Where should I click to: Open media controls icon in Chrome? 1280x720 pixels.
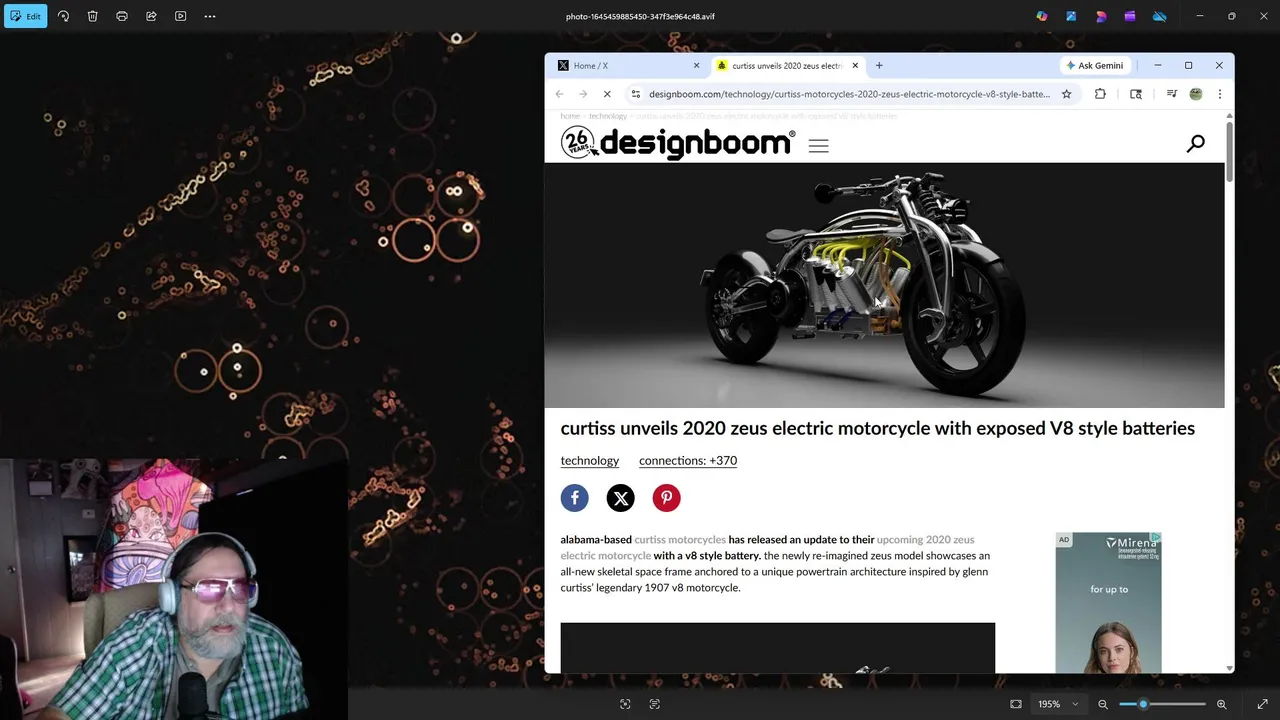[1171, 94]
